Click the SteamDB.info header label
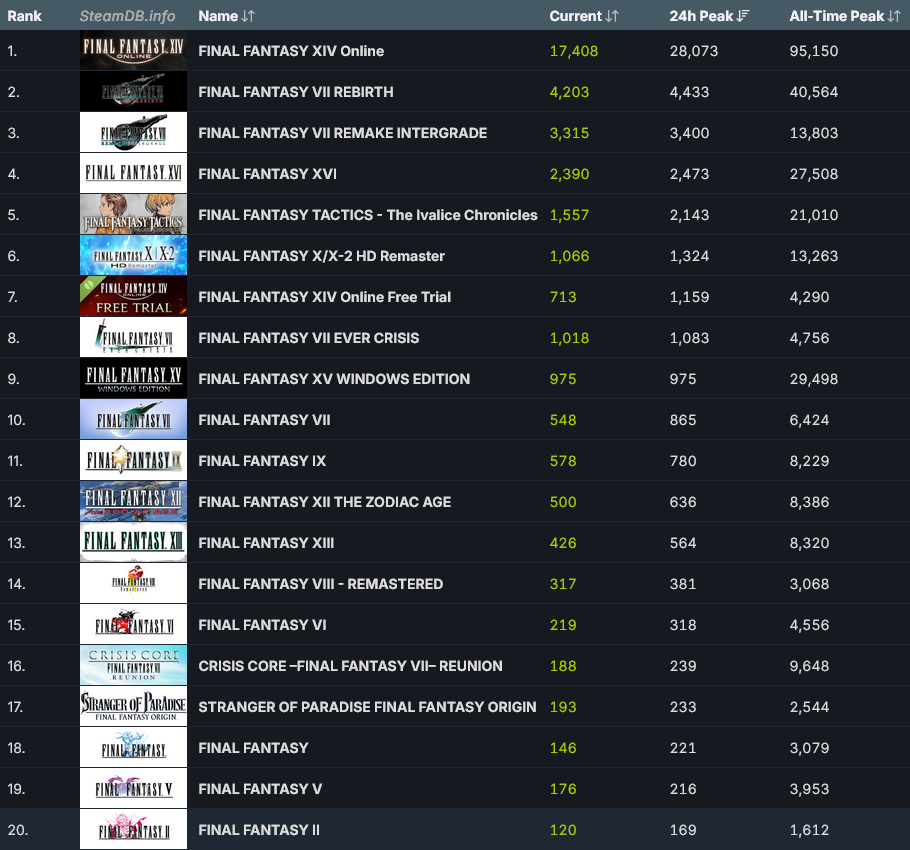910x850 pixels. pos(127,16)
